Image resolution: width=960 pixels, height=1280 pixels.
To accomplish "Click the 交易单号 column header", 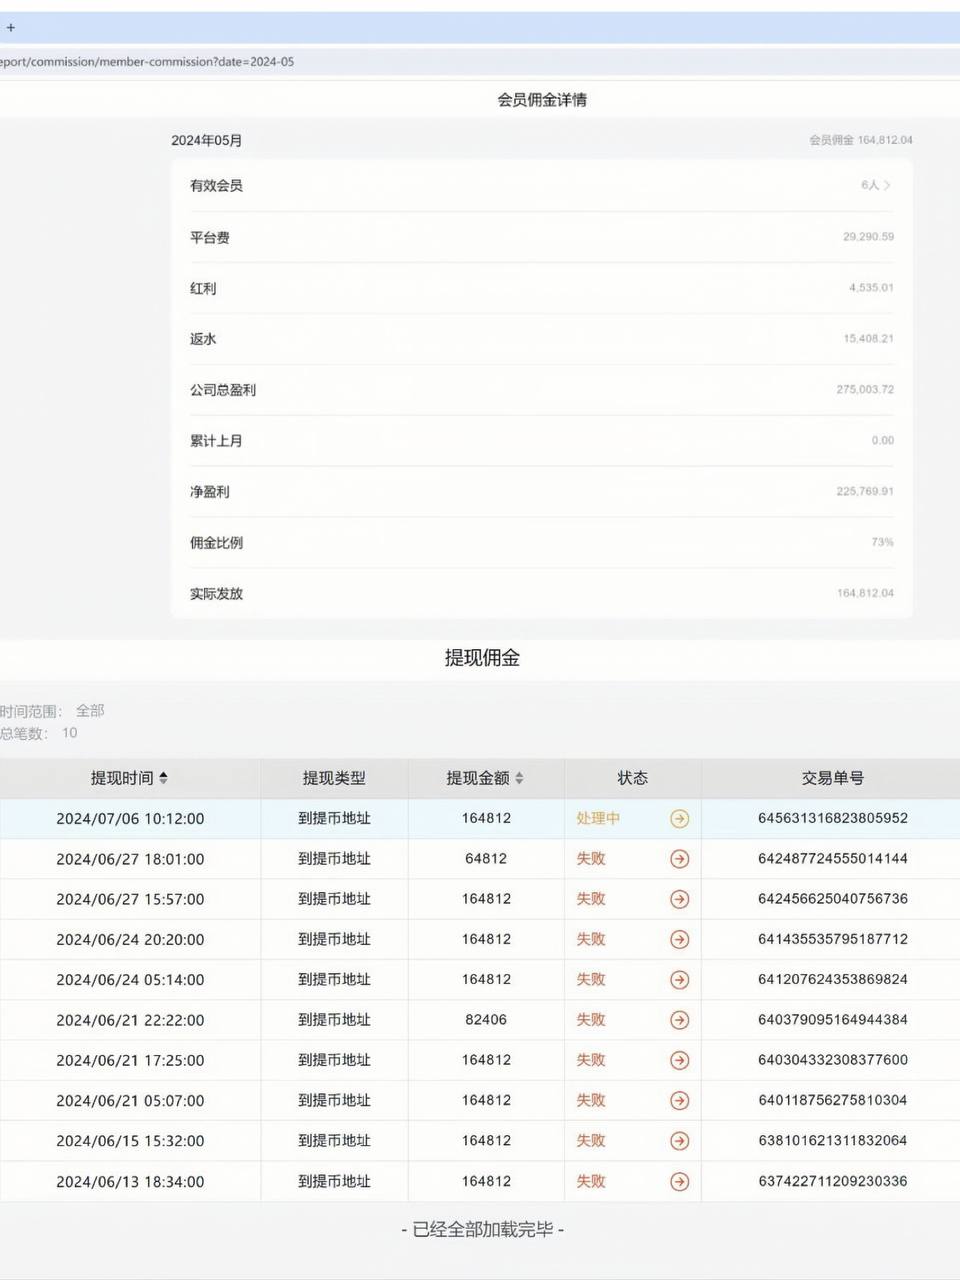I will 833,778.
